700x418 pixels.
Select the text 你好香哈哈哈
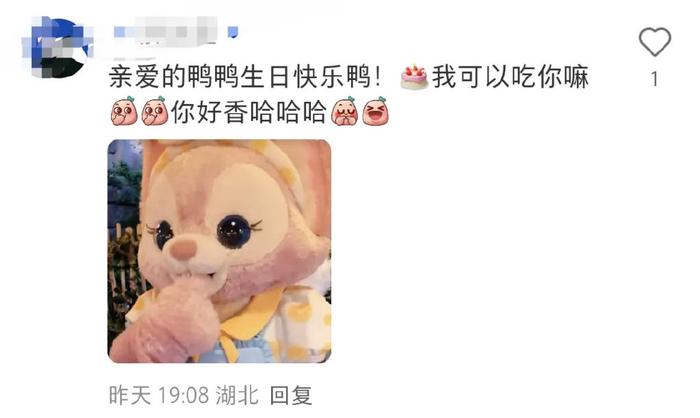tap(249, 111)
